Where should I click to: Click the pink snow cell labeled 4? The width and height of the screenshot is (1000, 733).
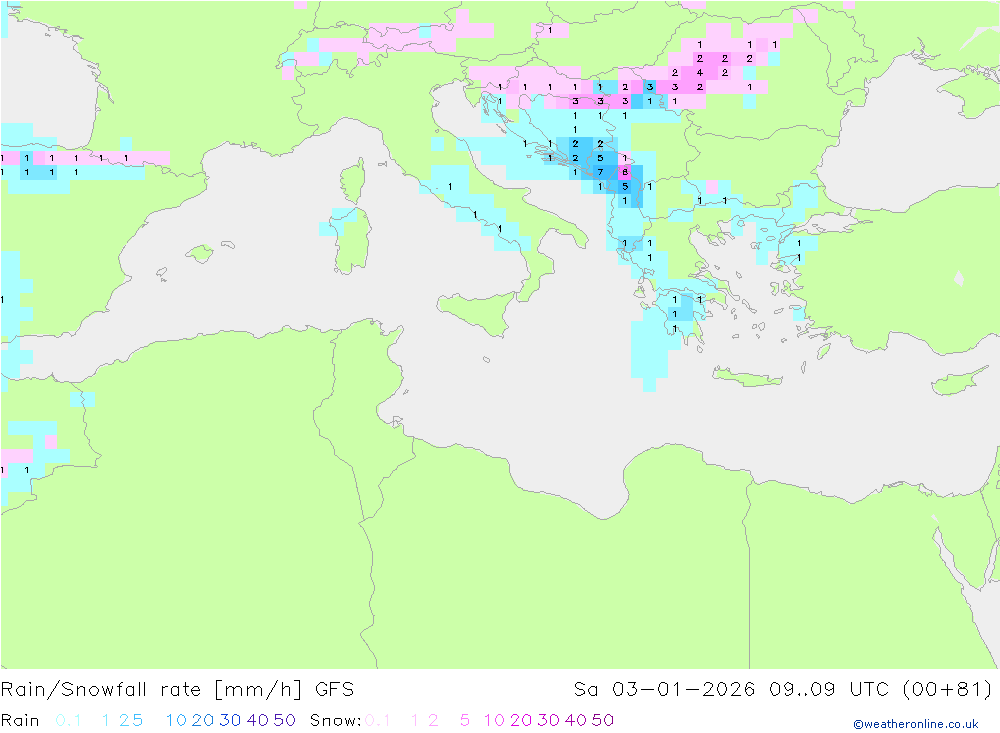pos(700,73)
